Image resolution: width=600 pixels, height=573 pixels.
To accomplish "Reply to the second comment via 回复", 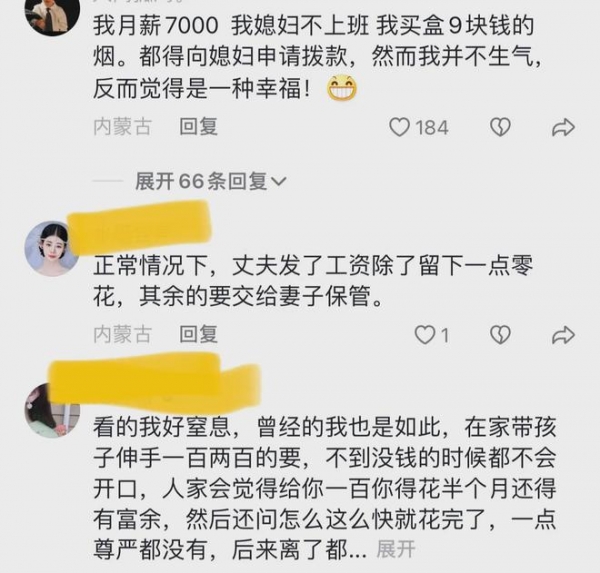I will 199,334.
